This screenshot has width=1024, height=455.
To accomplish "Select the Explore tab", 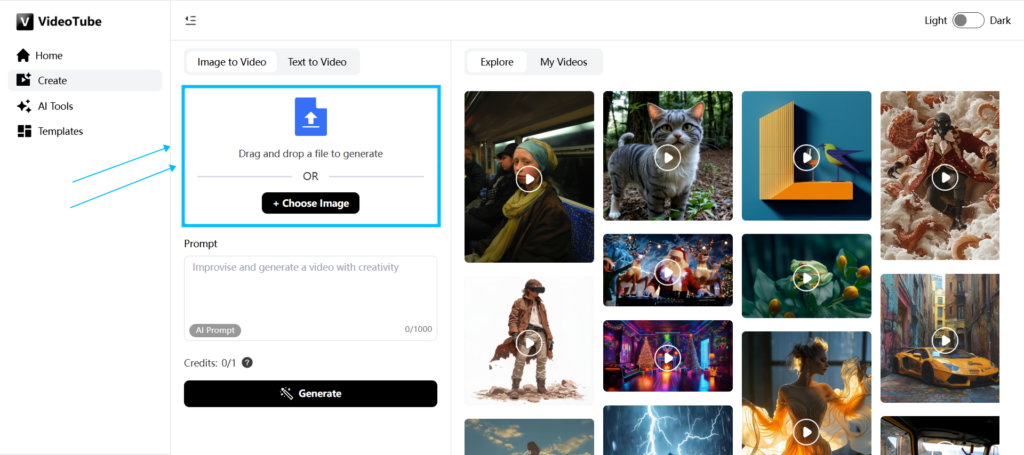I will (497, 62).
